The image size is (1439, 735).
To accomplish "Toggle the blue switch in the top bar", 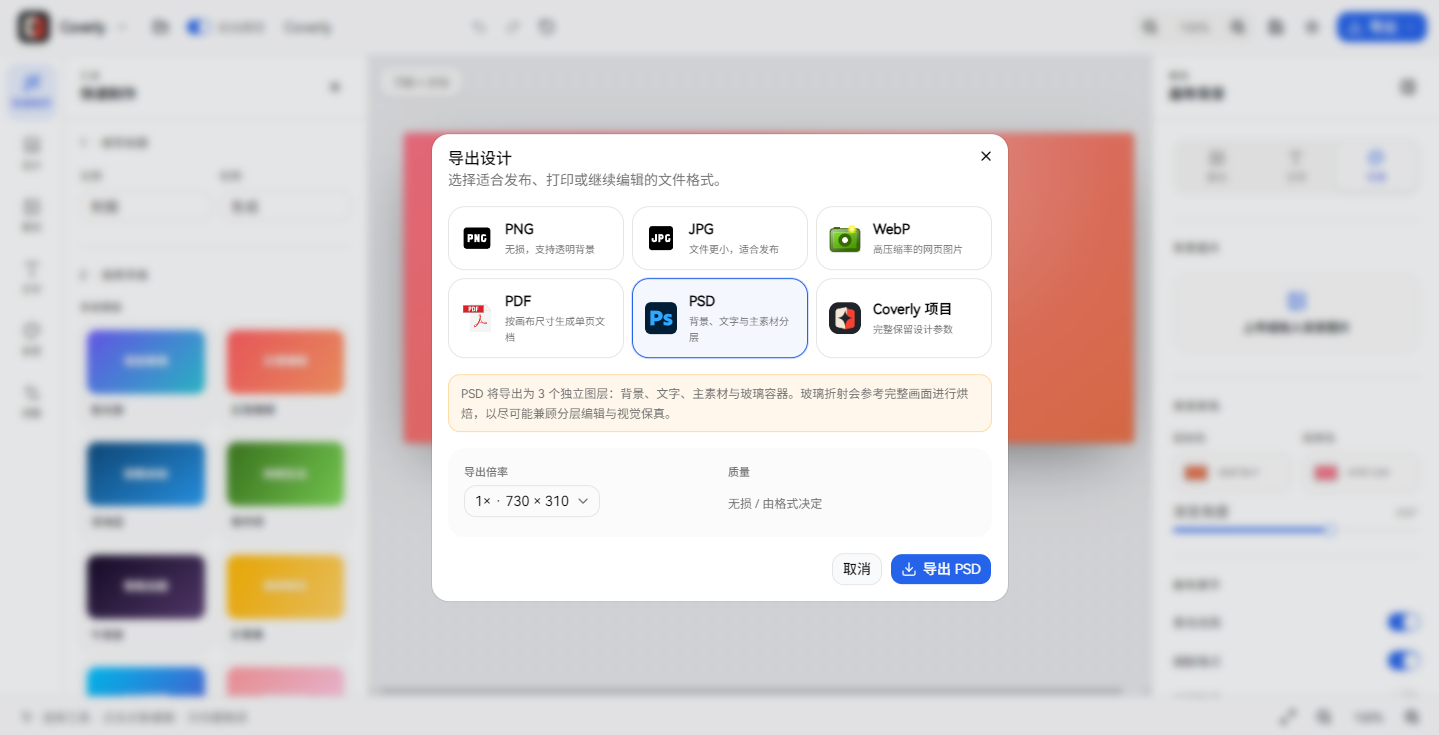I will [x=197, y=27].
